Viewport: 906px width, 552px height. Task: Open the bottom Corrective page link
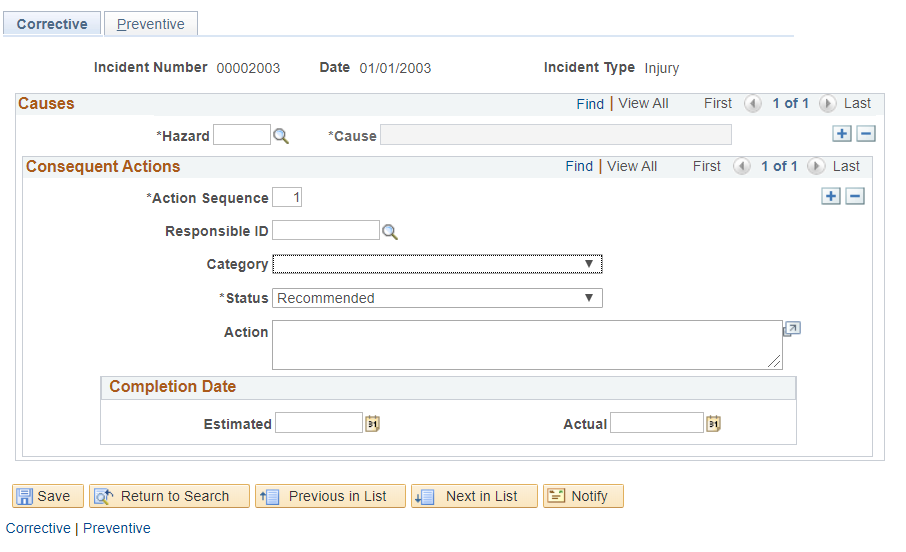(38, 528)
